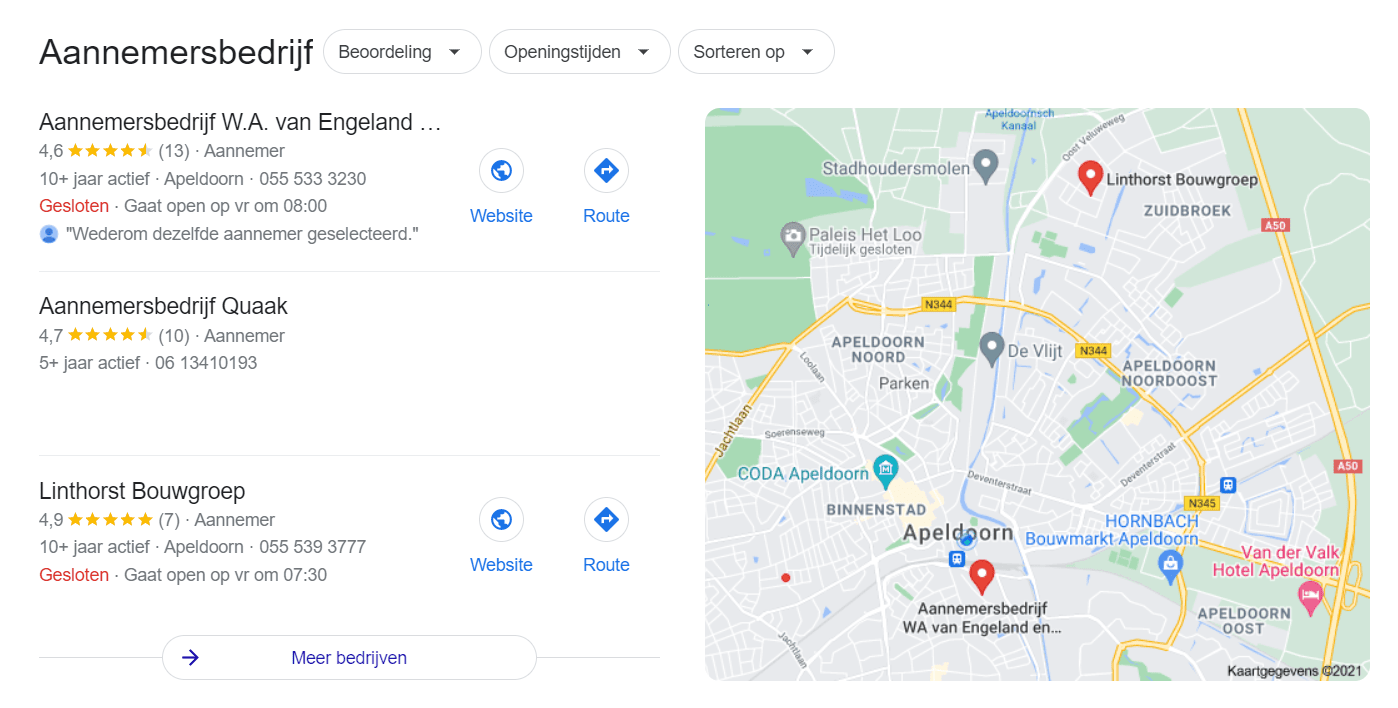Click CODA Apeldoorn museum marker
The height and width of the screenshot is (708, 1398).
click(885, 471)
